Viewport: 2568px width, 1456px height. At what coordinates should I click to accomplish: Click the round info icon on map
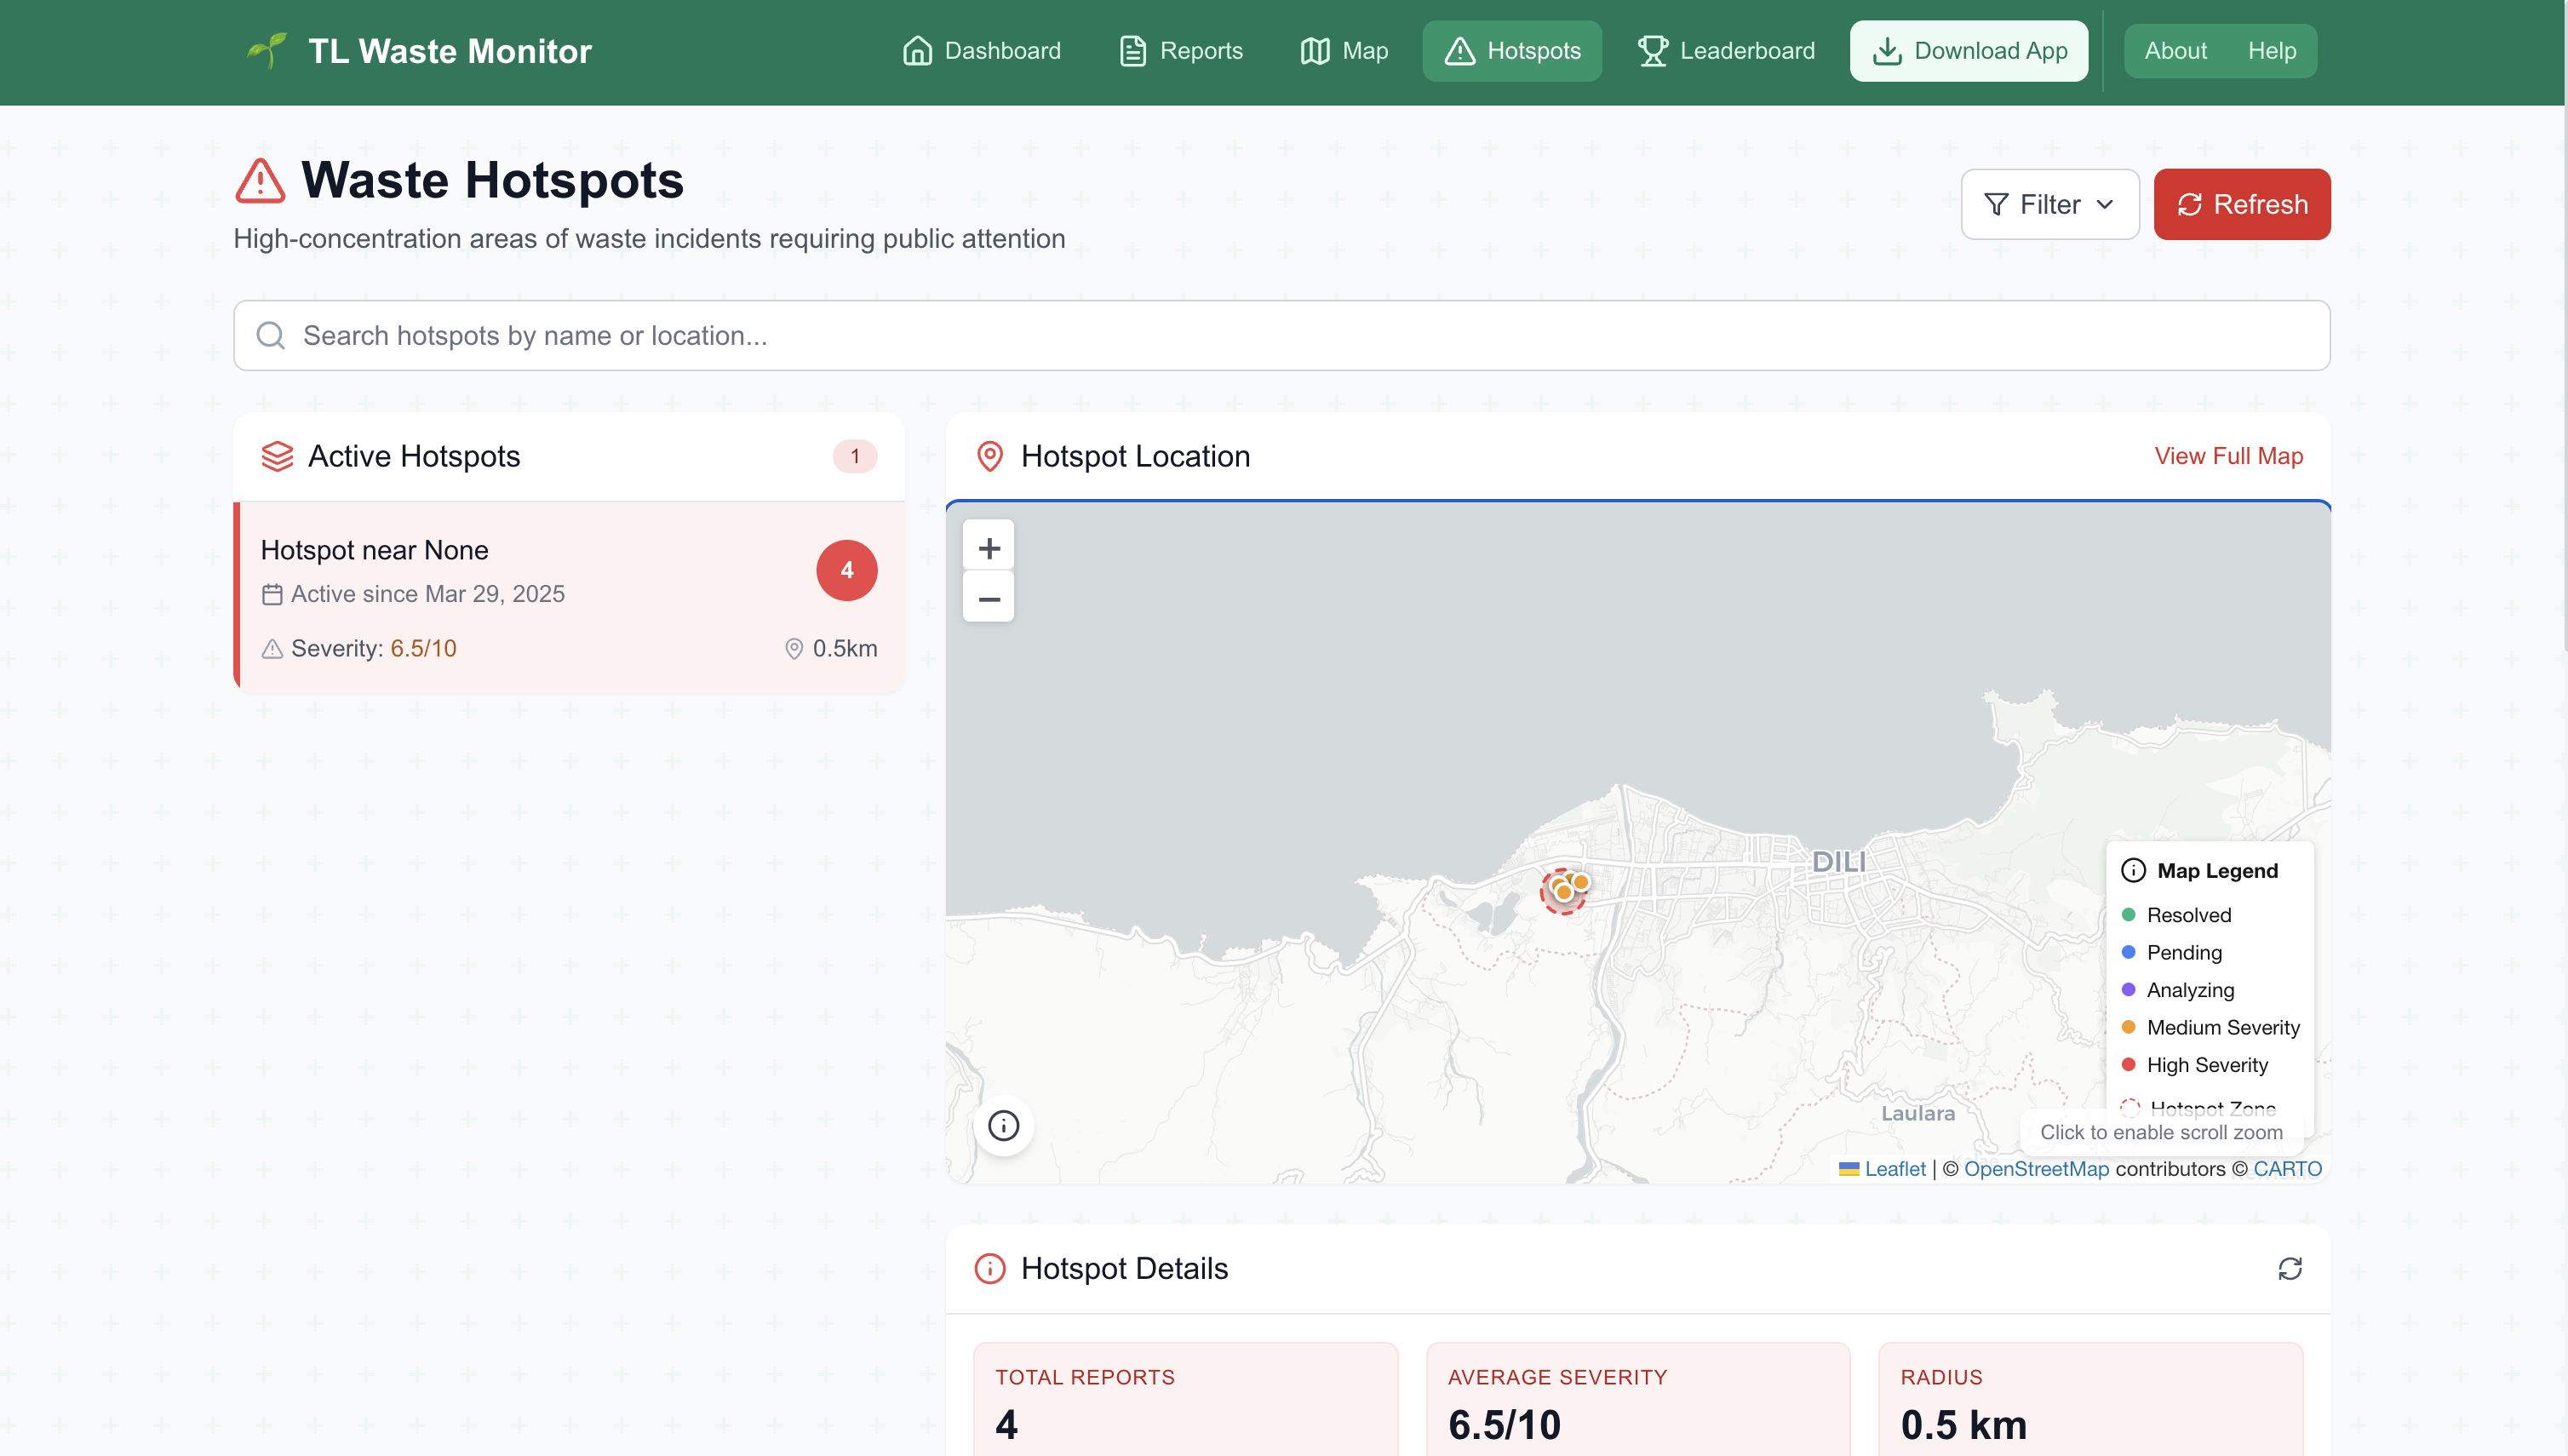[x=1003, y=1125]
